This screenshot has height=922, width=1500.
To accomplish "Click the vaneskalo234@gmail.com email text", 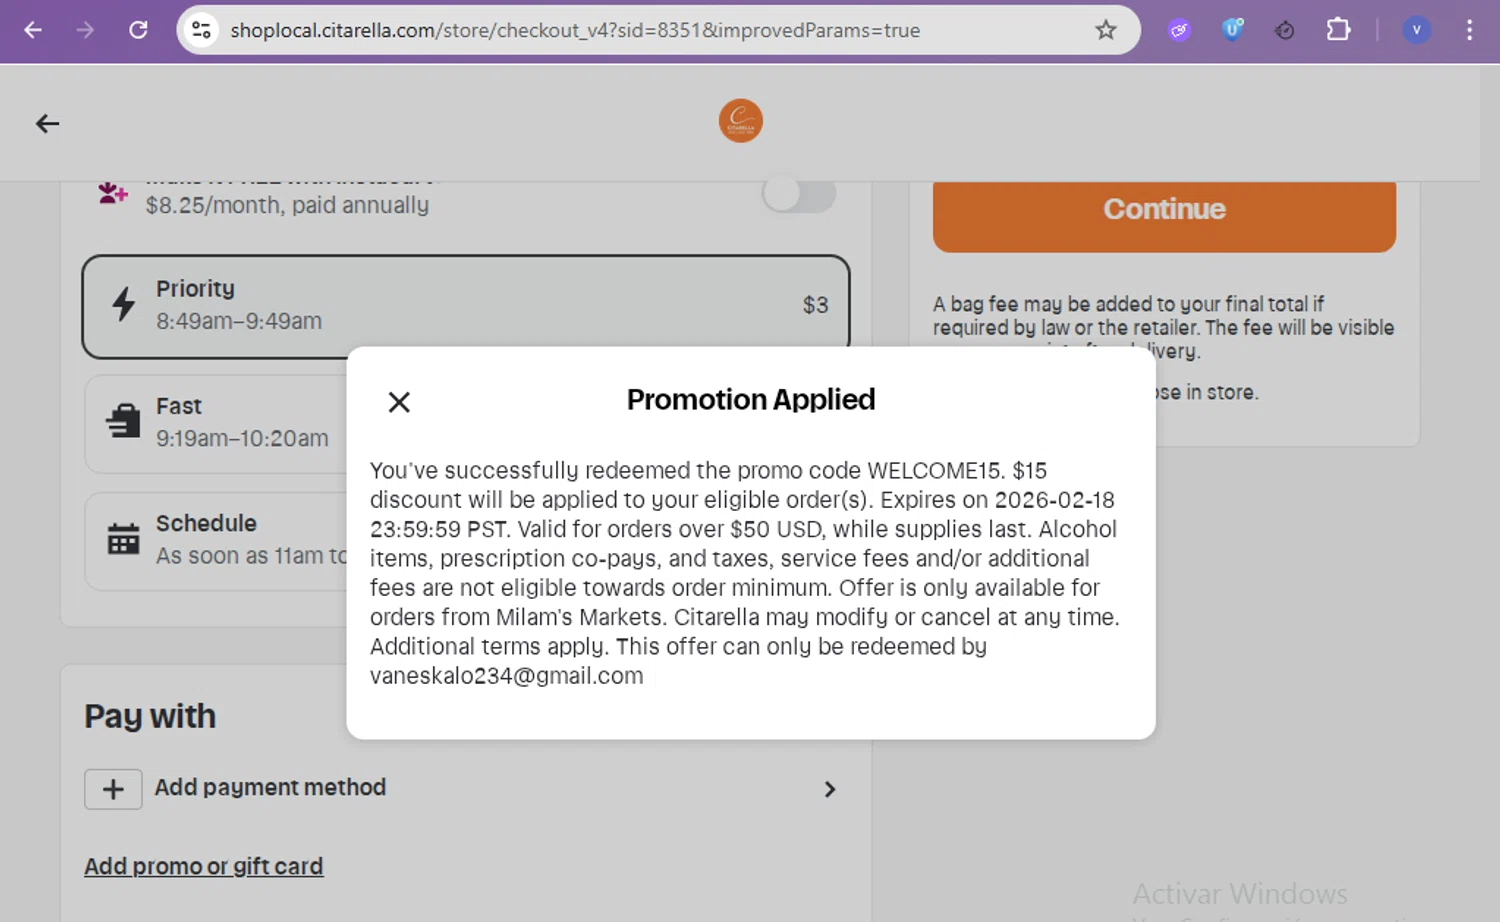I will 507,676.
